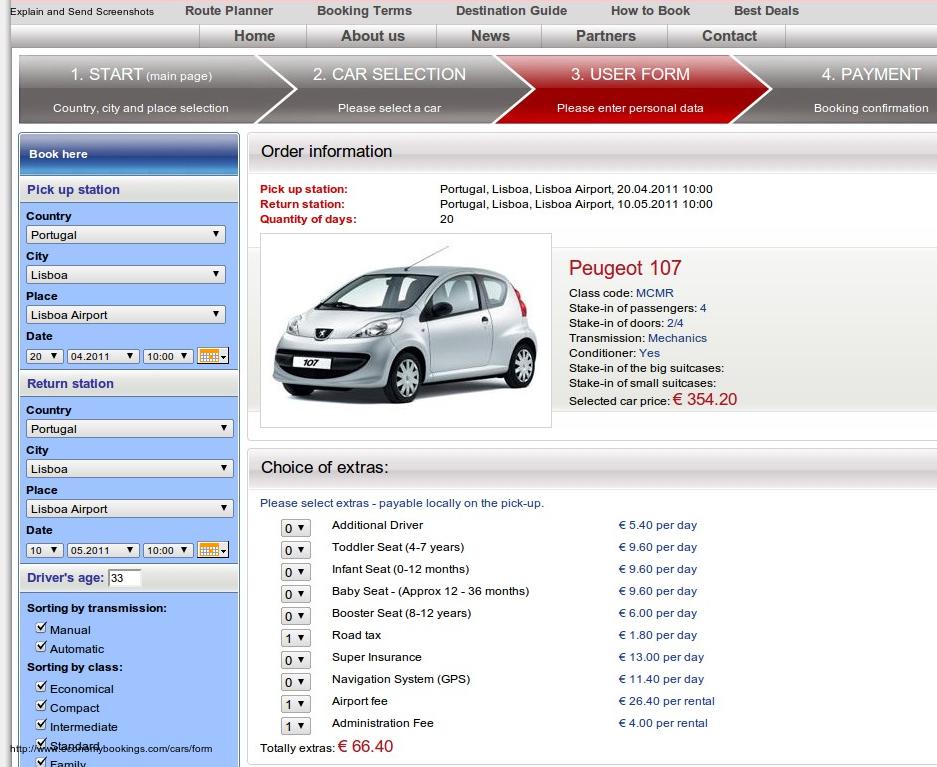
Task: Click the total extras amount € 66.40
Action: (365, 746)
